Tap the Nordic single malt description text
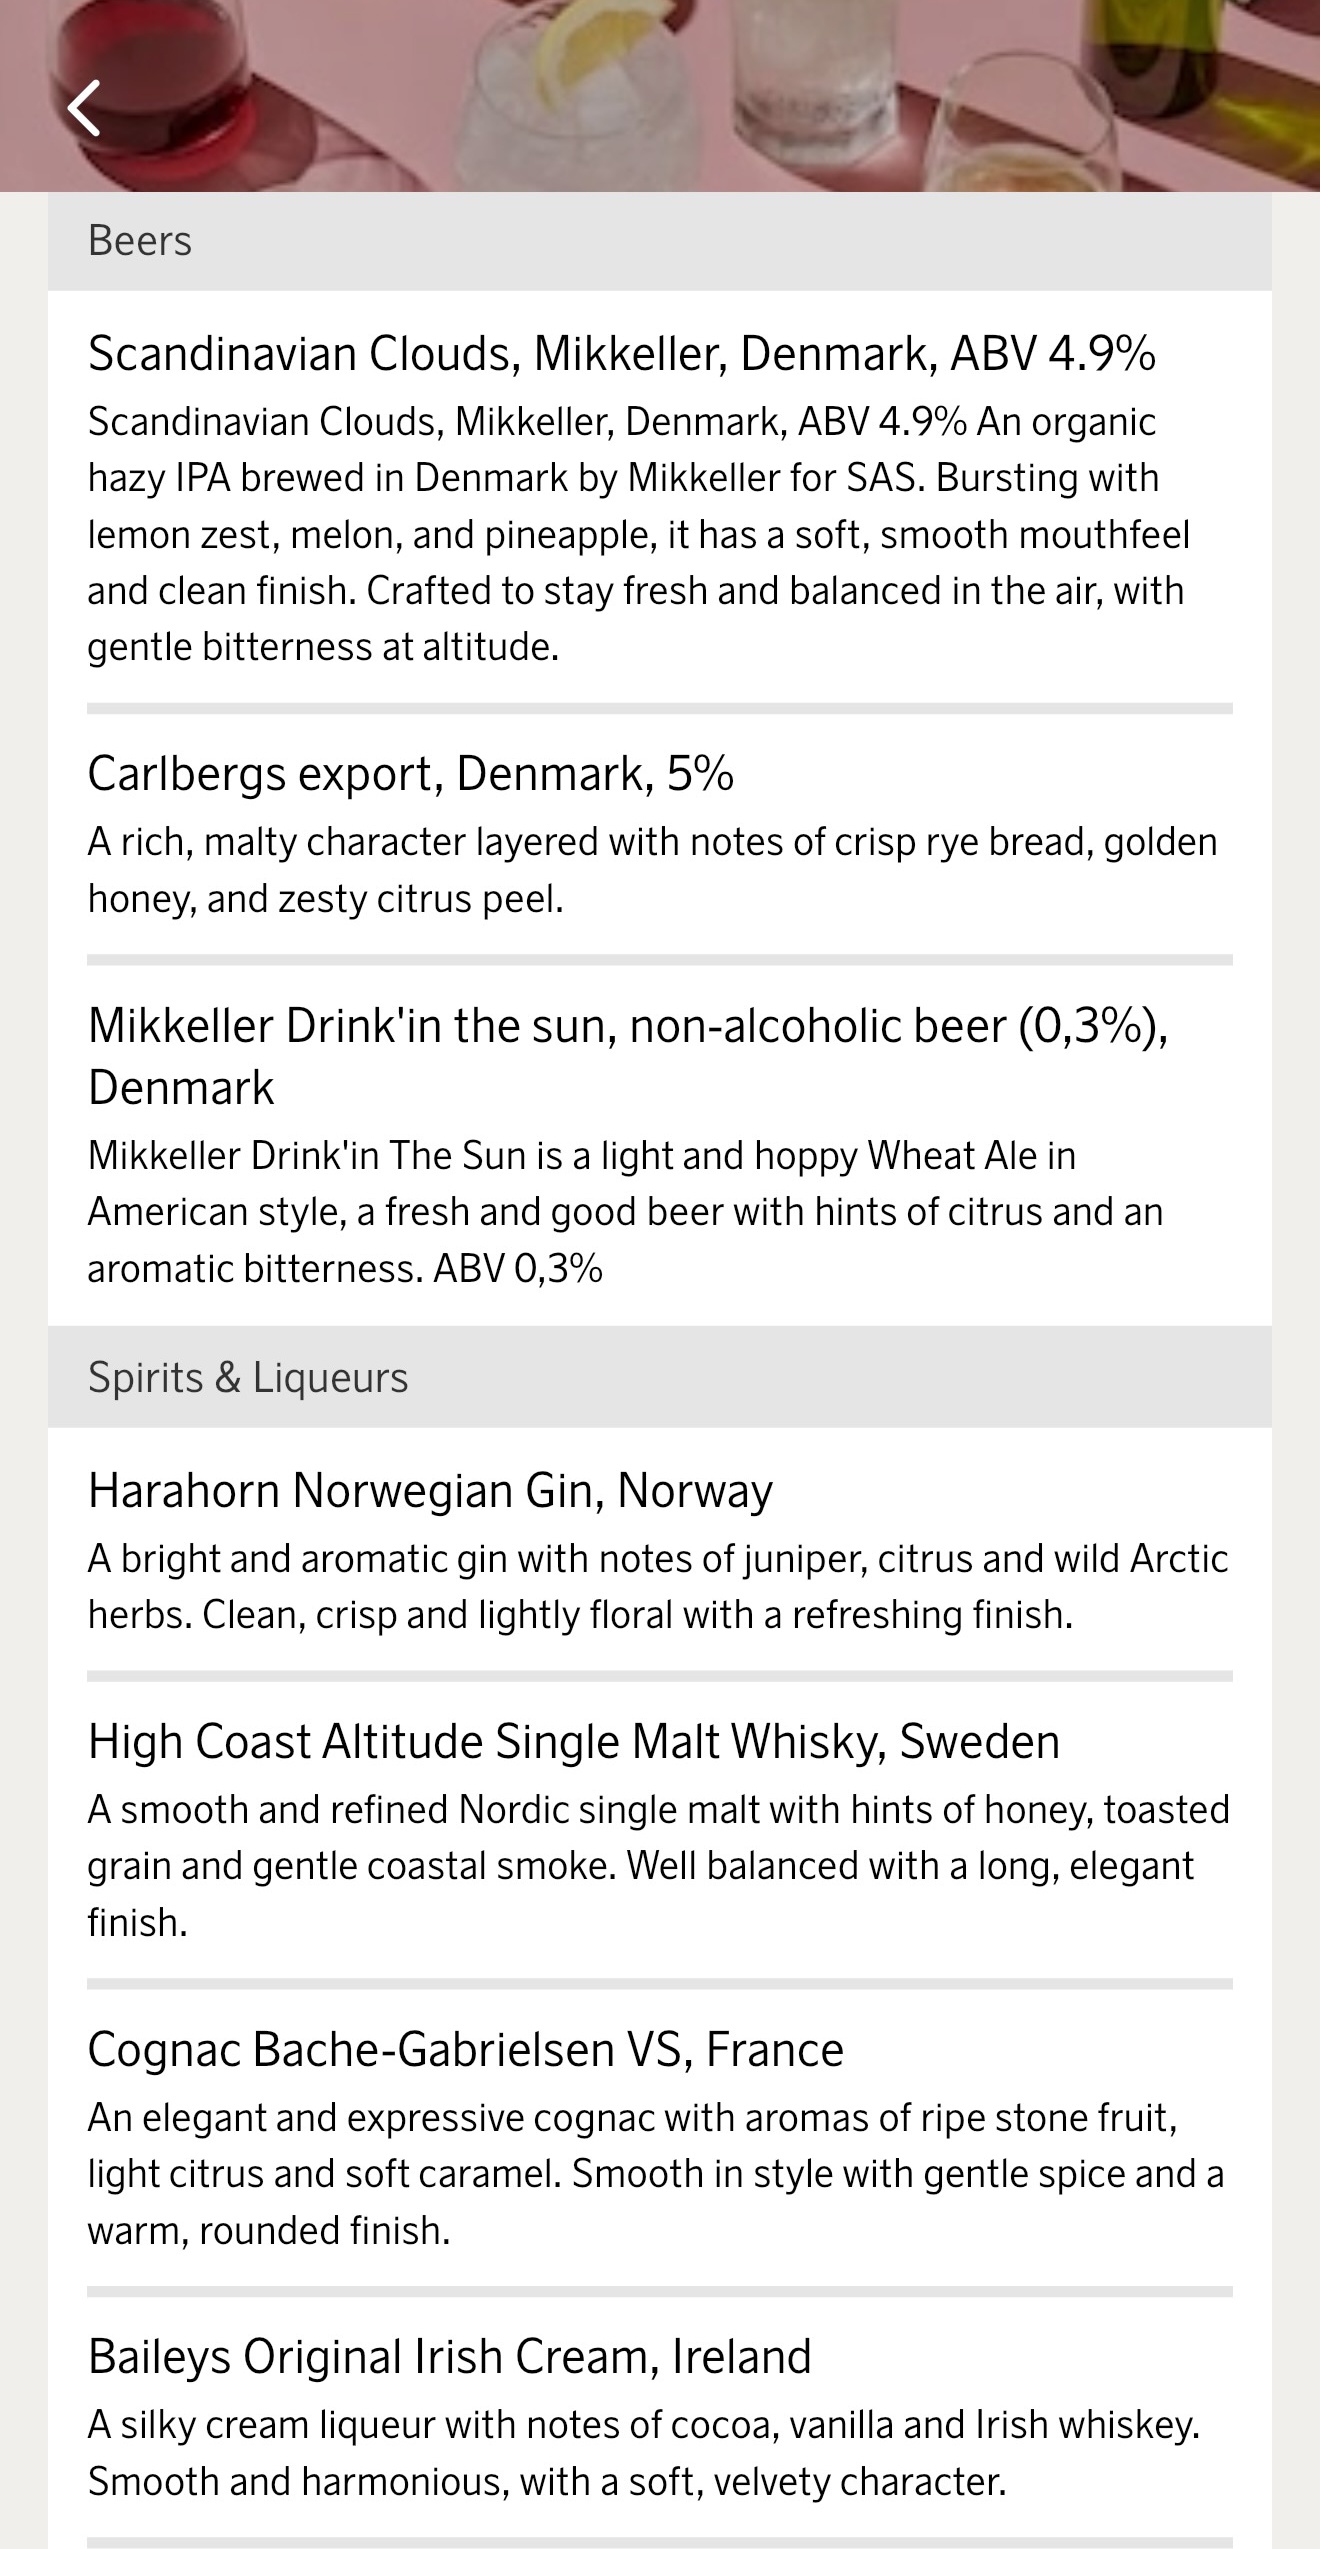This screenshot has height=2549, width=1320. coord(658,1865)
